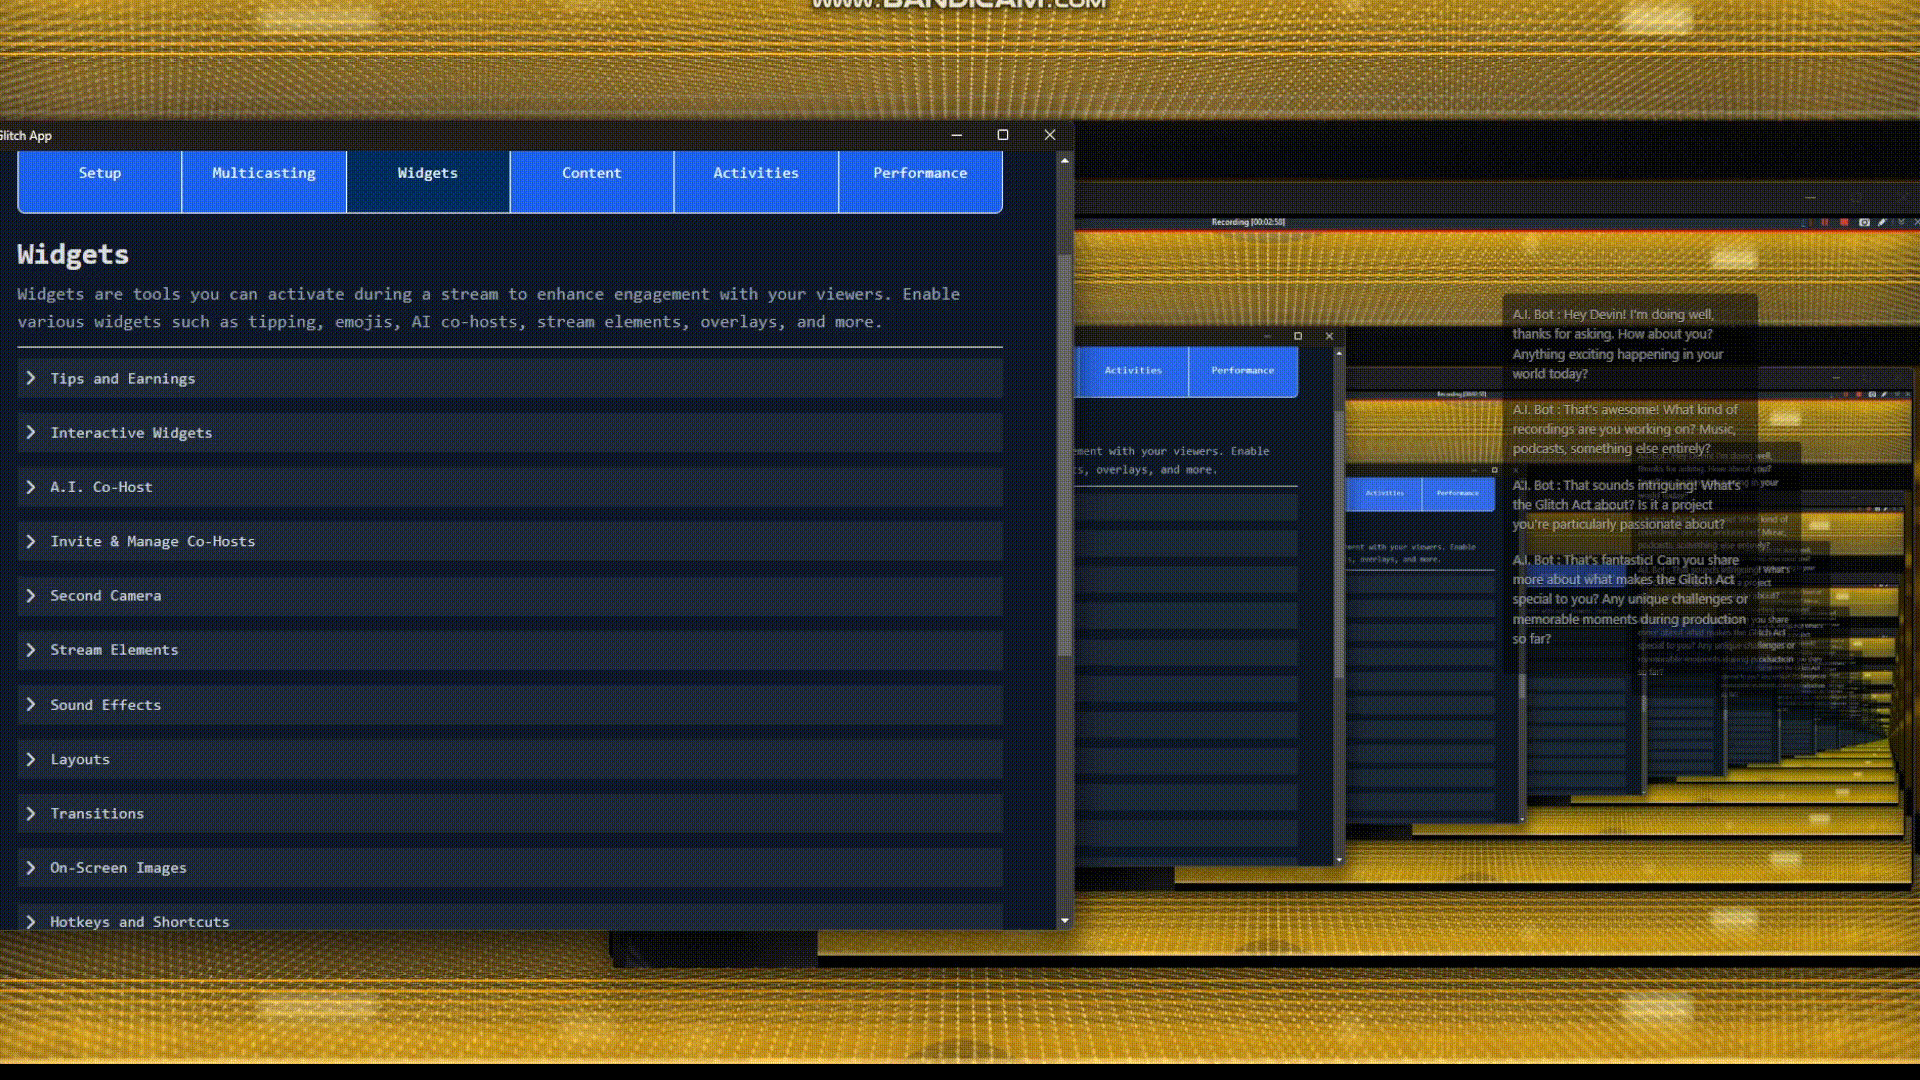Expand the Interactive Widgets section
The height and width of the screenshot is (1080, 1920).
pyautogui.click(x=31, y=432)
